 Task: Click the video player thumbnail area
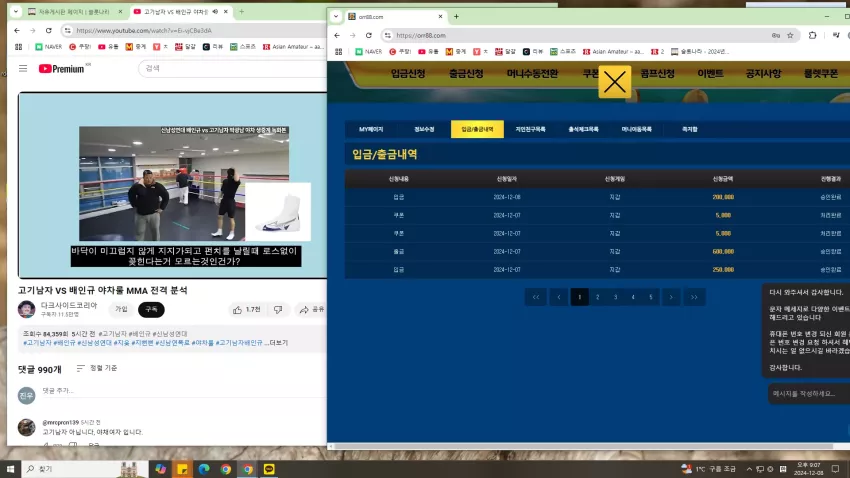click(173, 185)
